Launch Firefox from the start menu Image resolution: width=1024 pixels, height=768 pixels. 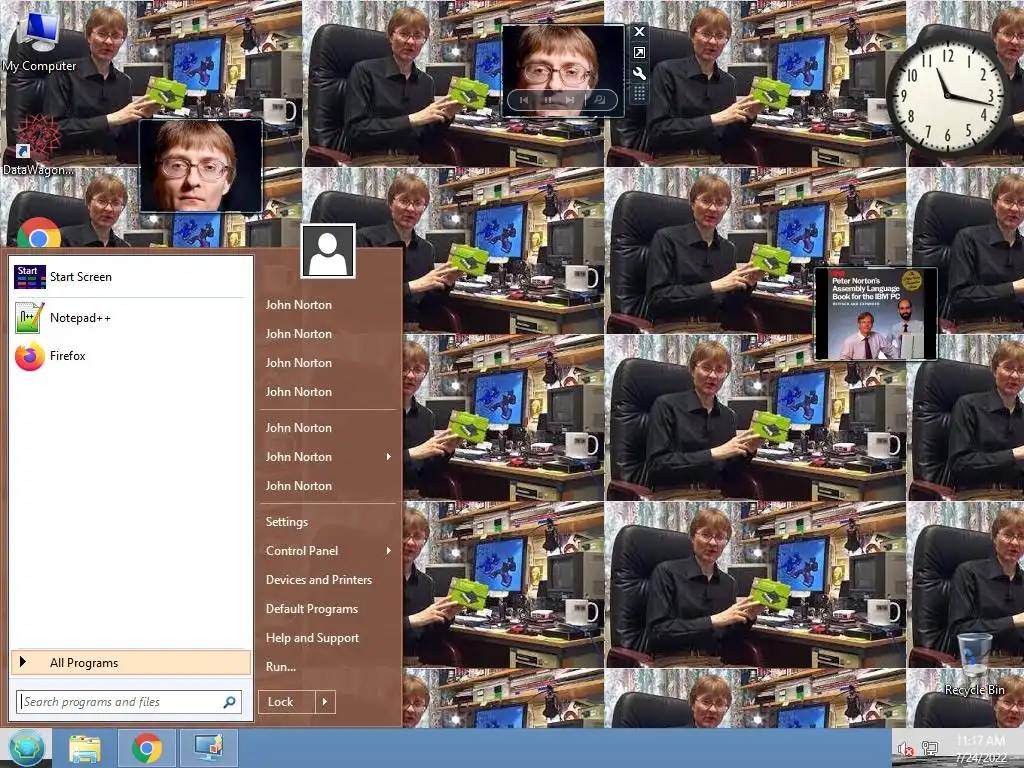click(129, 356)
